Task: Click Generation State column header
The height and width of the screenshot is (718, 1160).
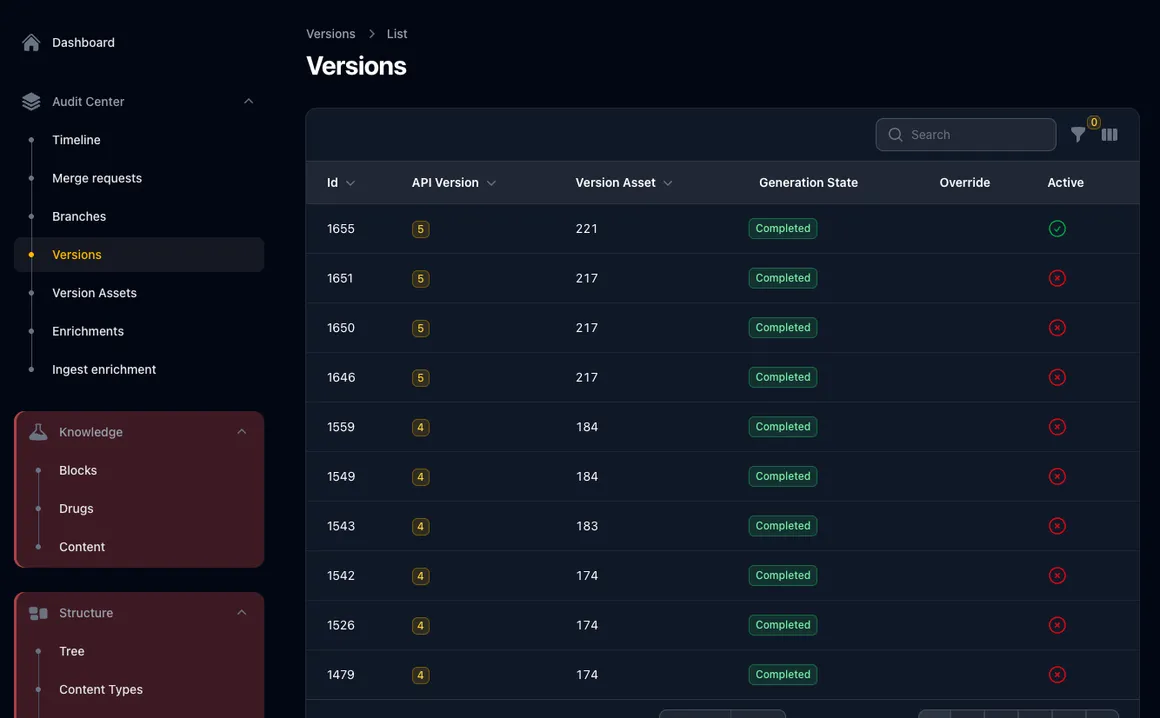Action: pos(809,183)
